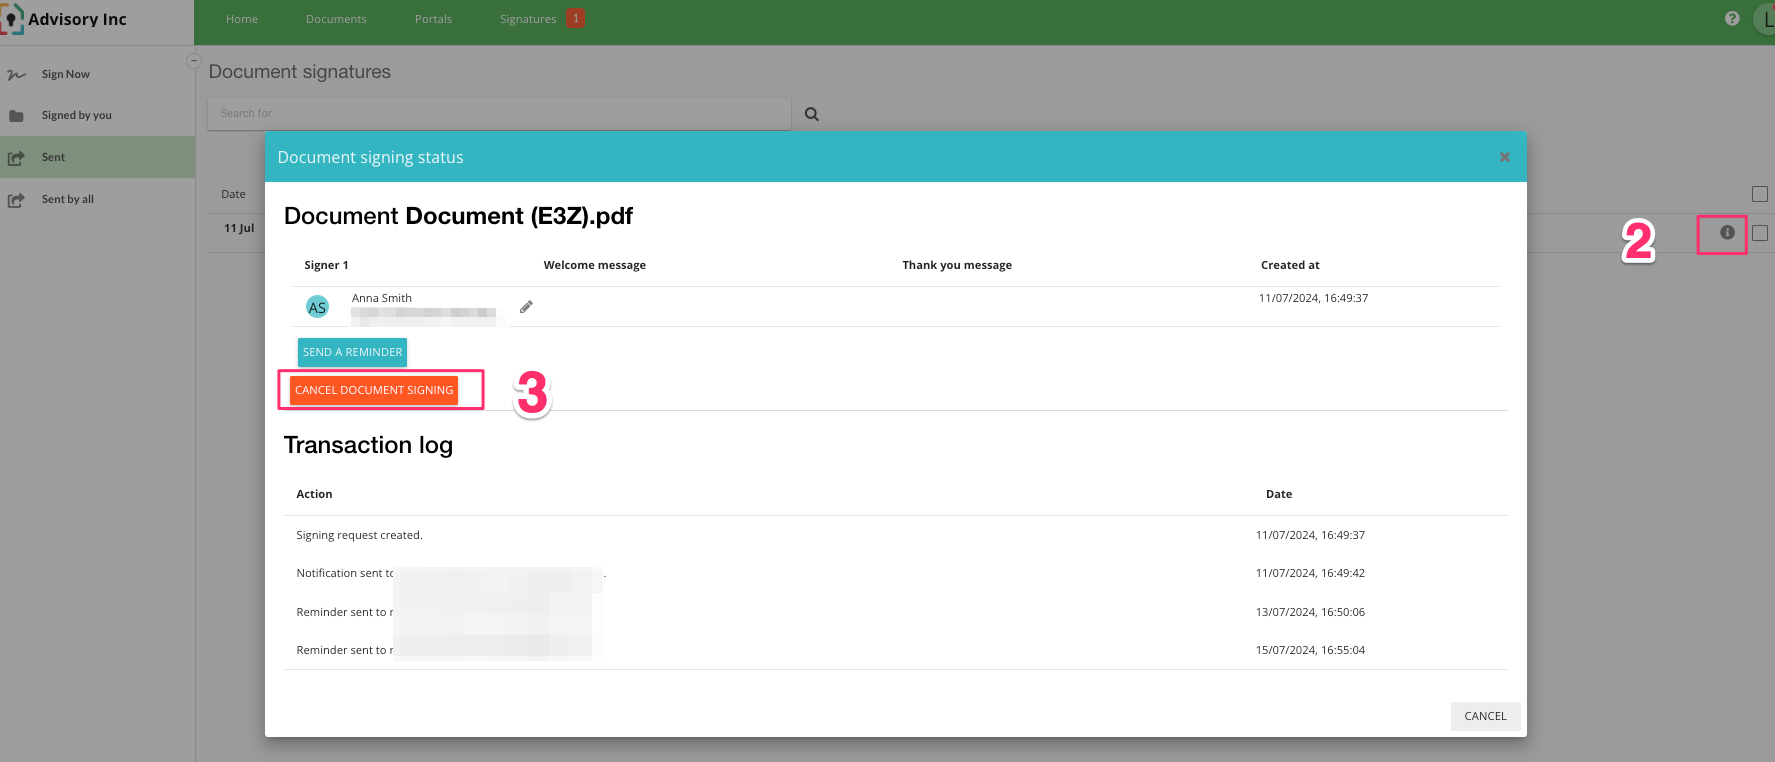The image size is (1775, 762).
Task: Close the Document signing status dialog
Action: tap(1504, 158)
